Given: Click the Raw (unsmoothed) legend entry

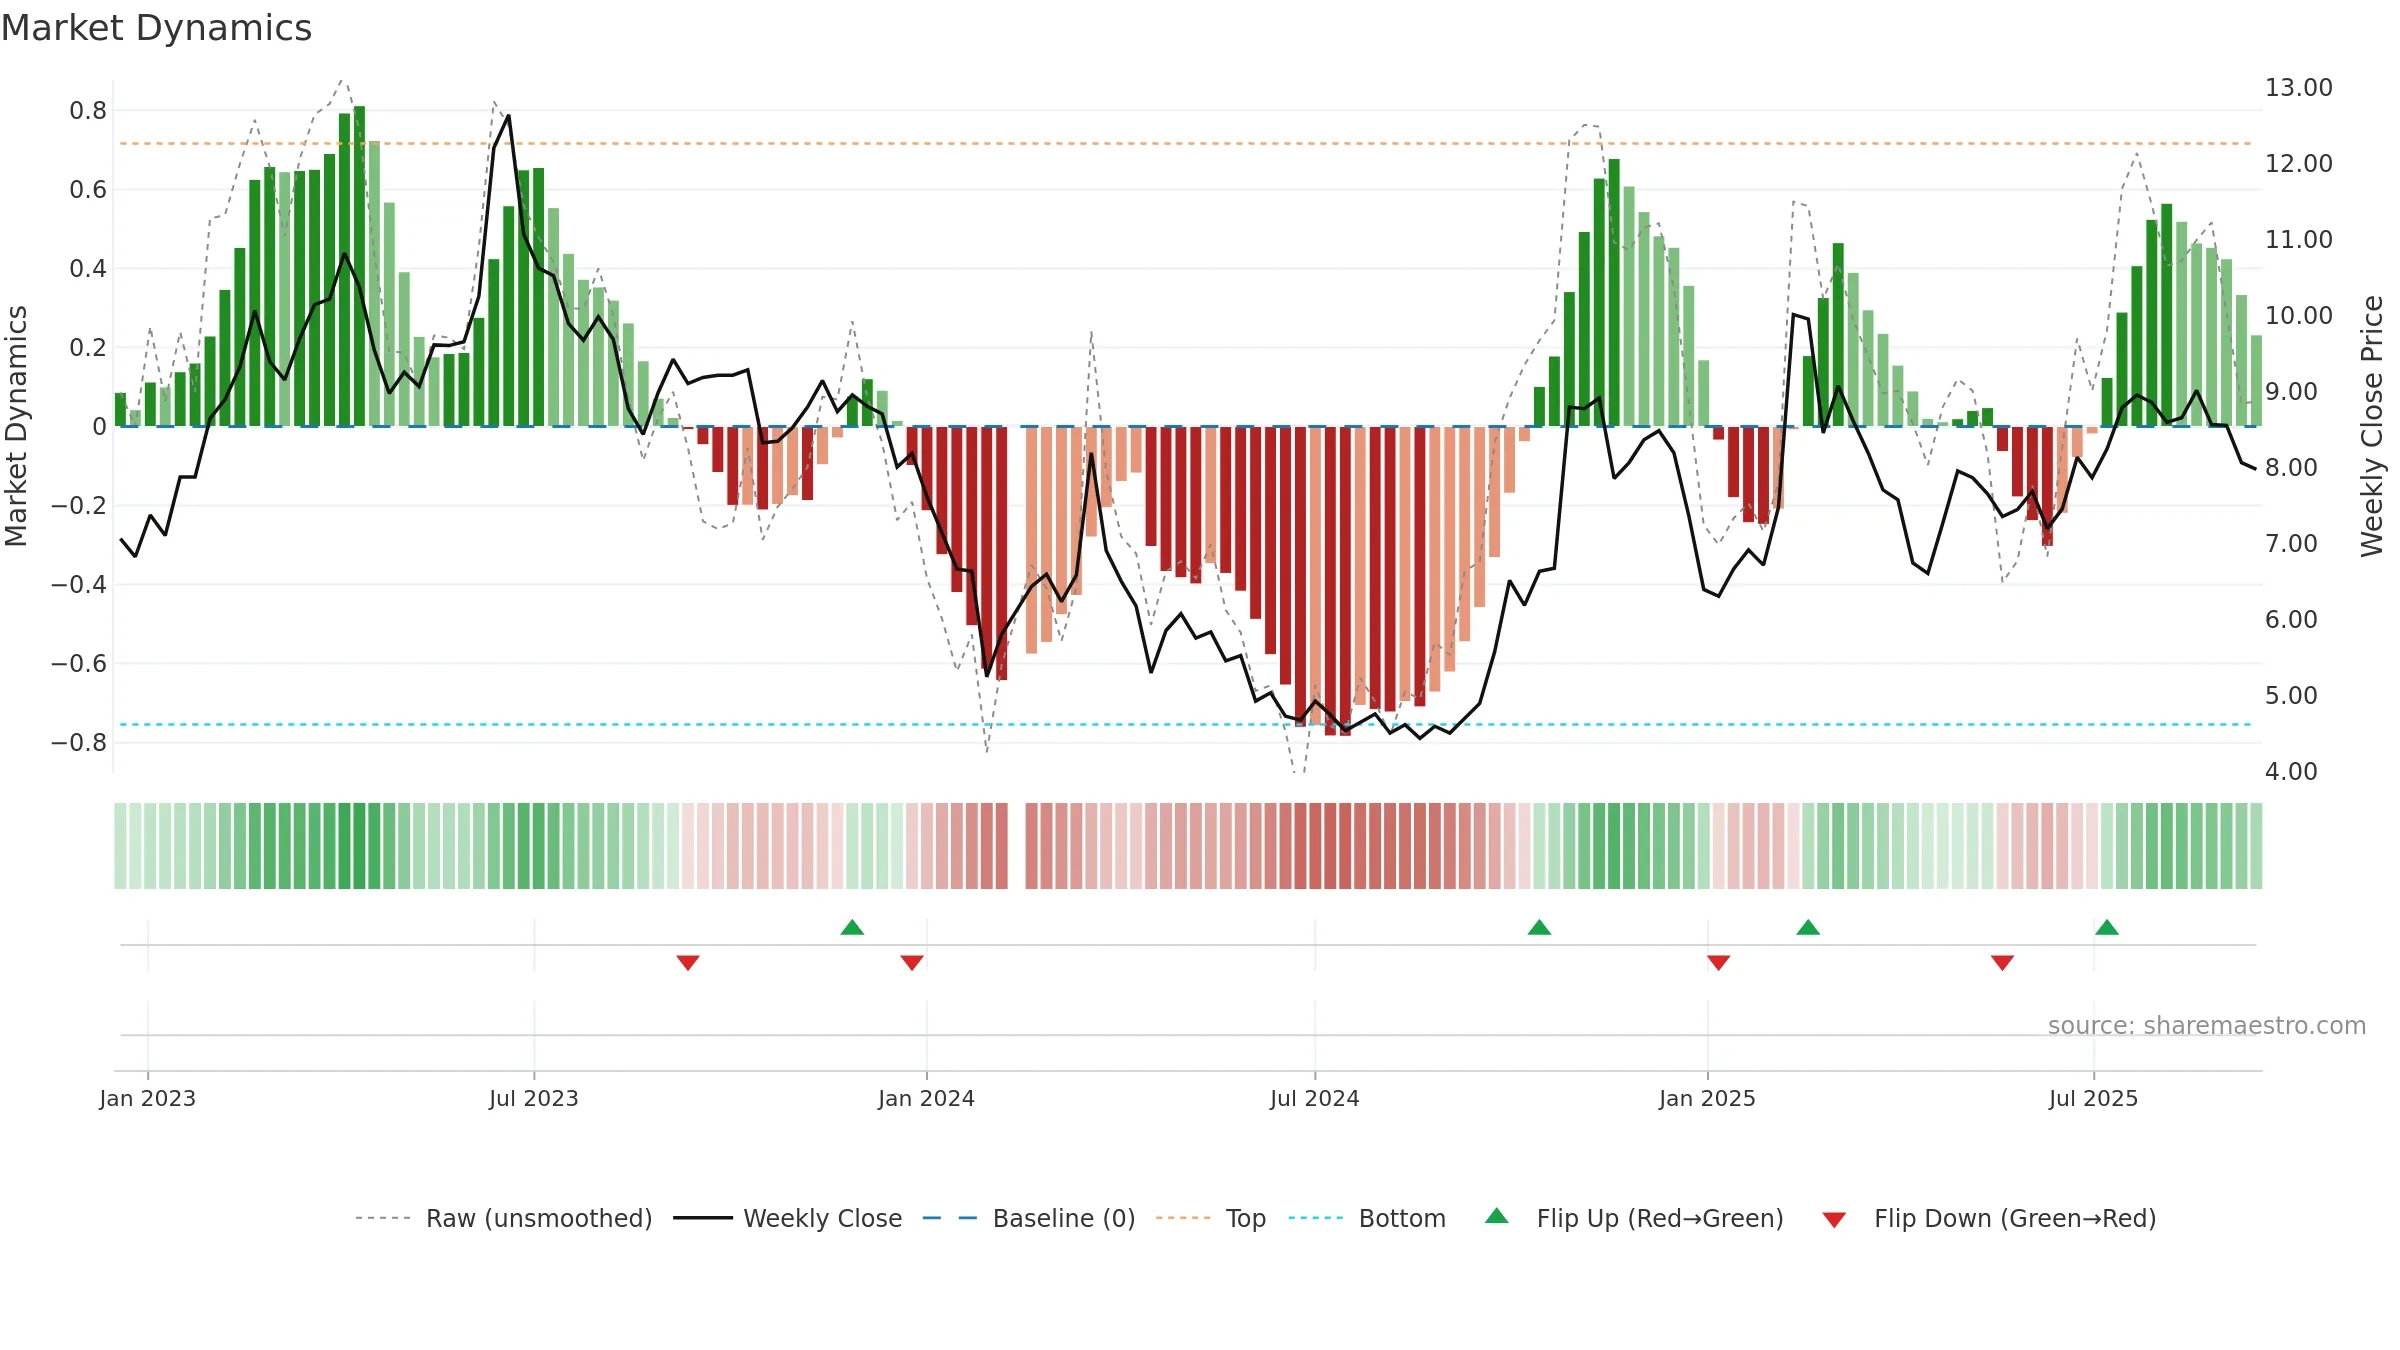Looking at the screenshot, I should click(x=503, y=1218).
